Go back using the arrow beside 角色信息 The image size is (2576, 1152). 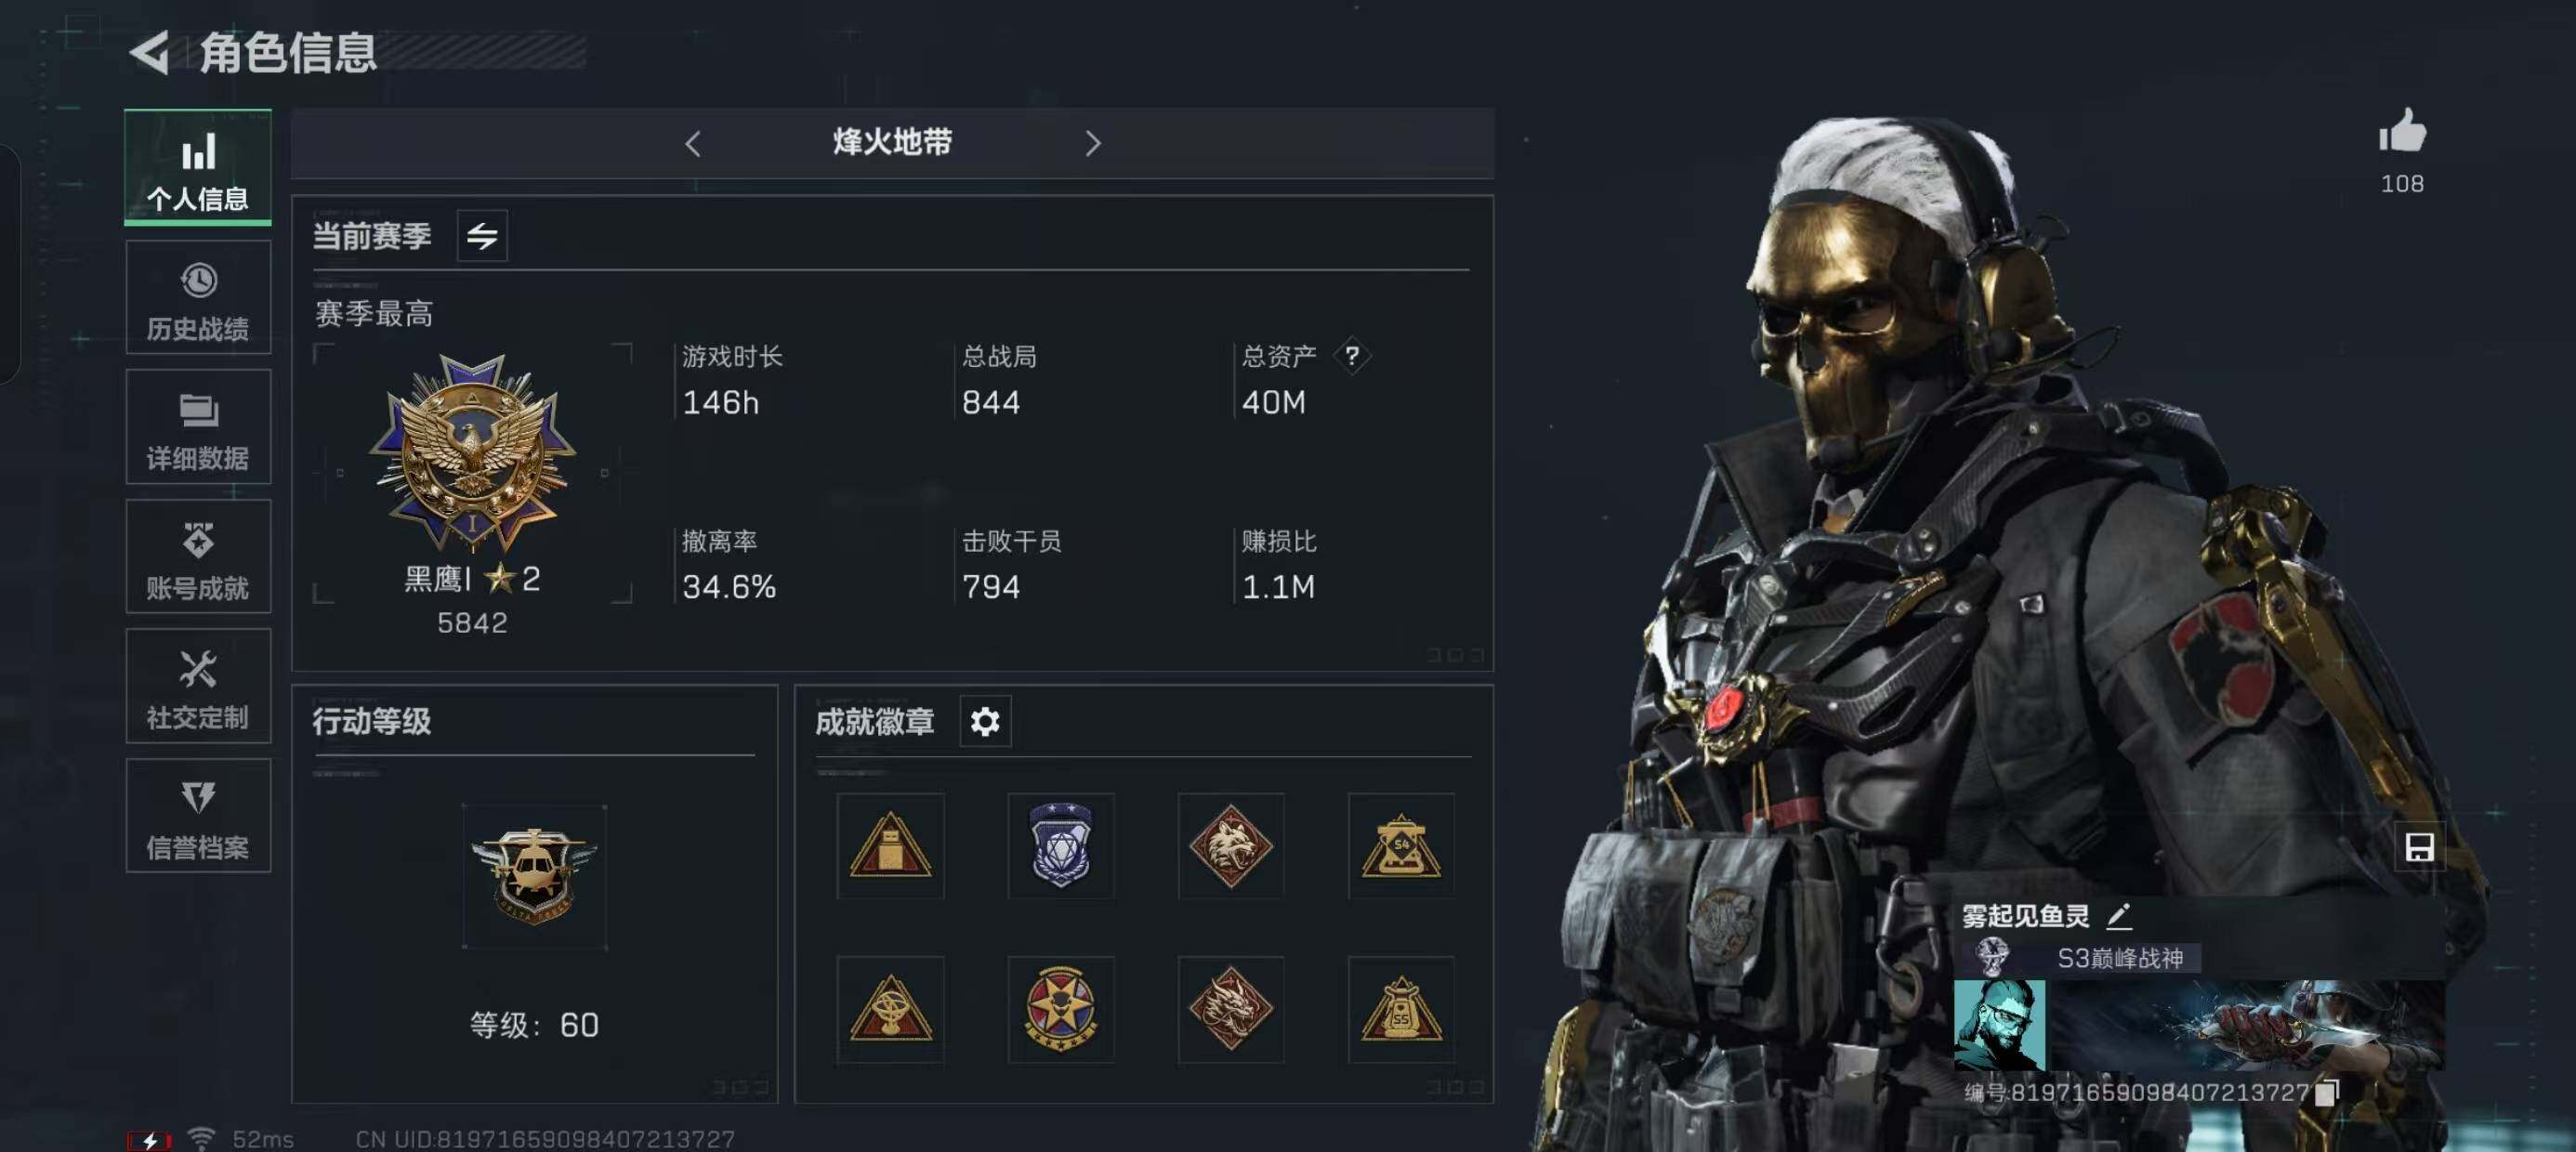click(151, 52)
